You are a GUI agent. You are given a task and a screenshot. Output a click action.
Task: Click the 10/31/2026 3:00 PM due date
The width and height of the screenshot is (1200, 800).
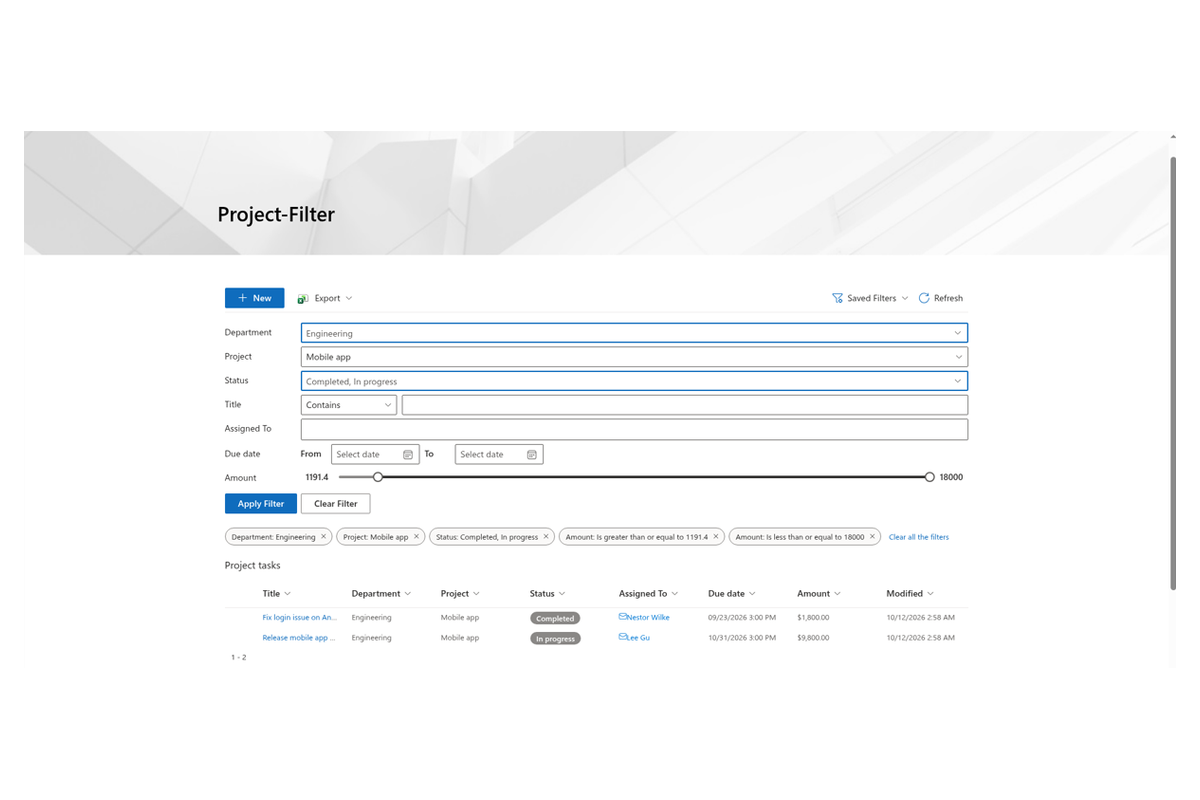[x=742, y=638]
